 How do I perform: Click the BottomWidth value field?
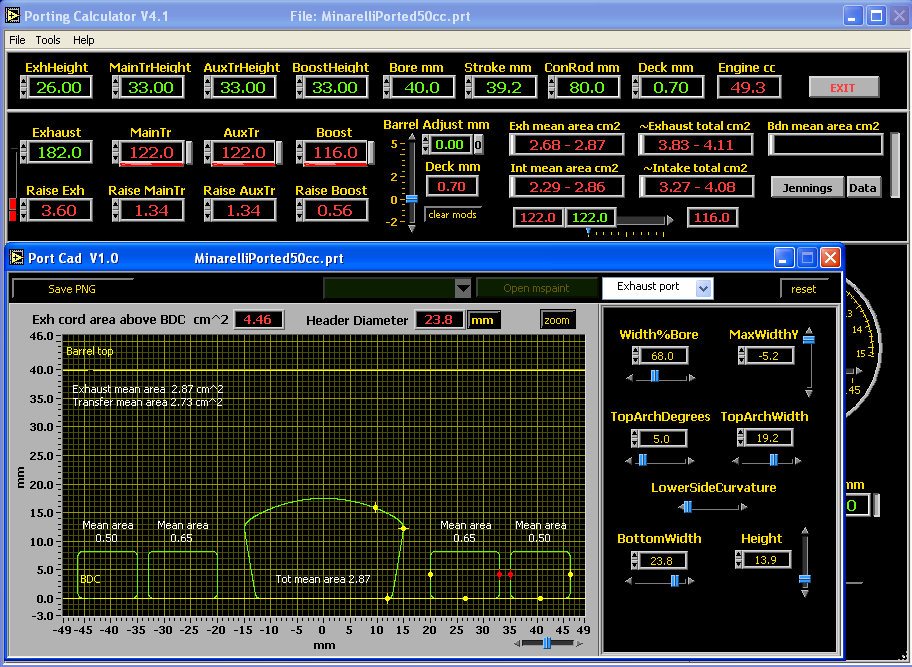coord(662,561)
